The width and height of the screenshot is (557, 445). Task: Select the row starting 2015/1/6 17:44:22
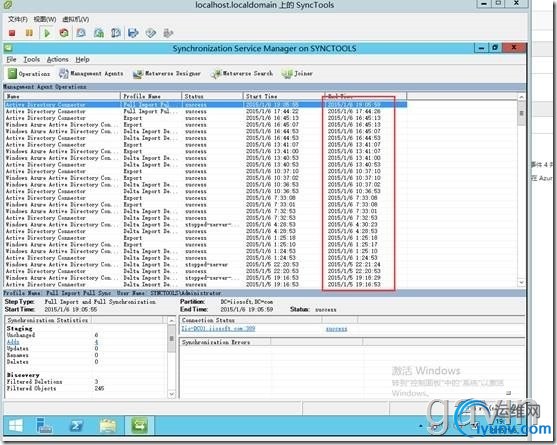(x=205, y=112)
